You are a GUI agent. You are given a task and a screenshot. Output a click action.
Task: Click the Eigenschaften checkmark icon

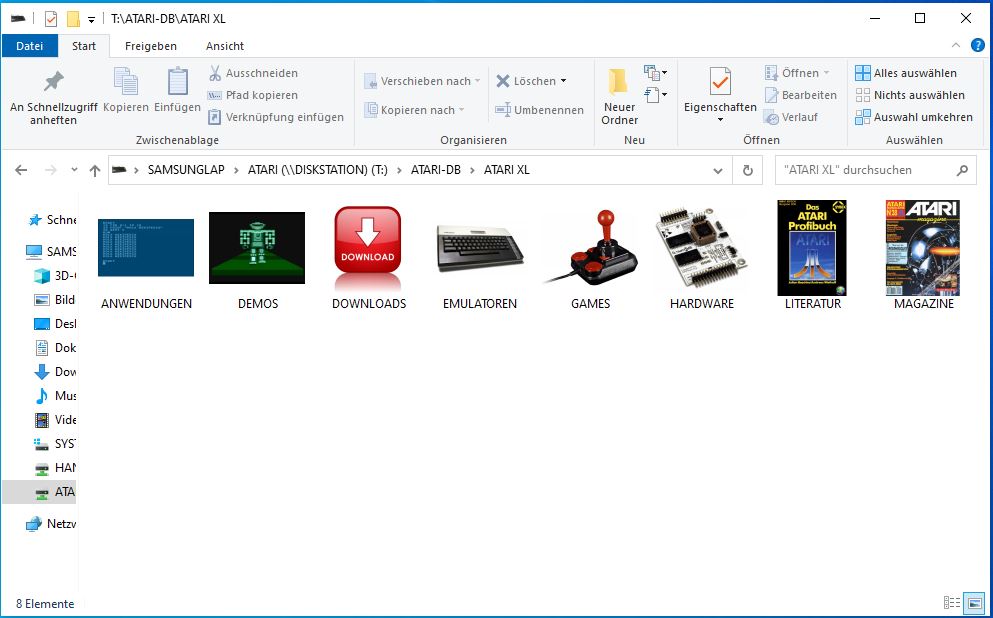(720, 82)
